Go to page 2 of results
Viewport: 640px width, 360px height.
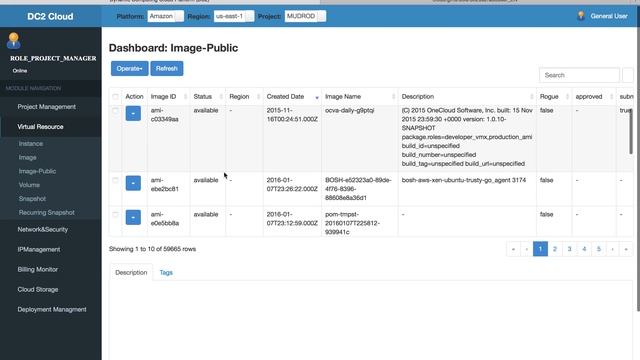555,249
